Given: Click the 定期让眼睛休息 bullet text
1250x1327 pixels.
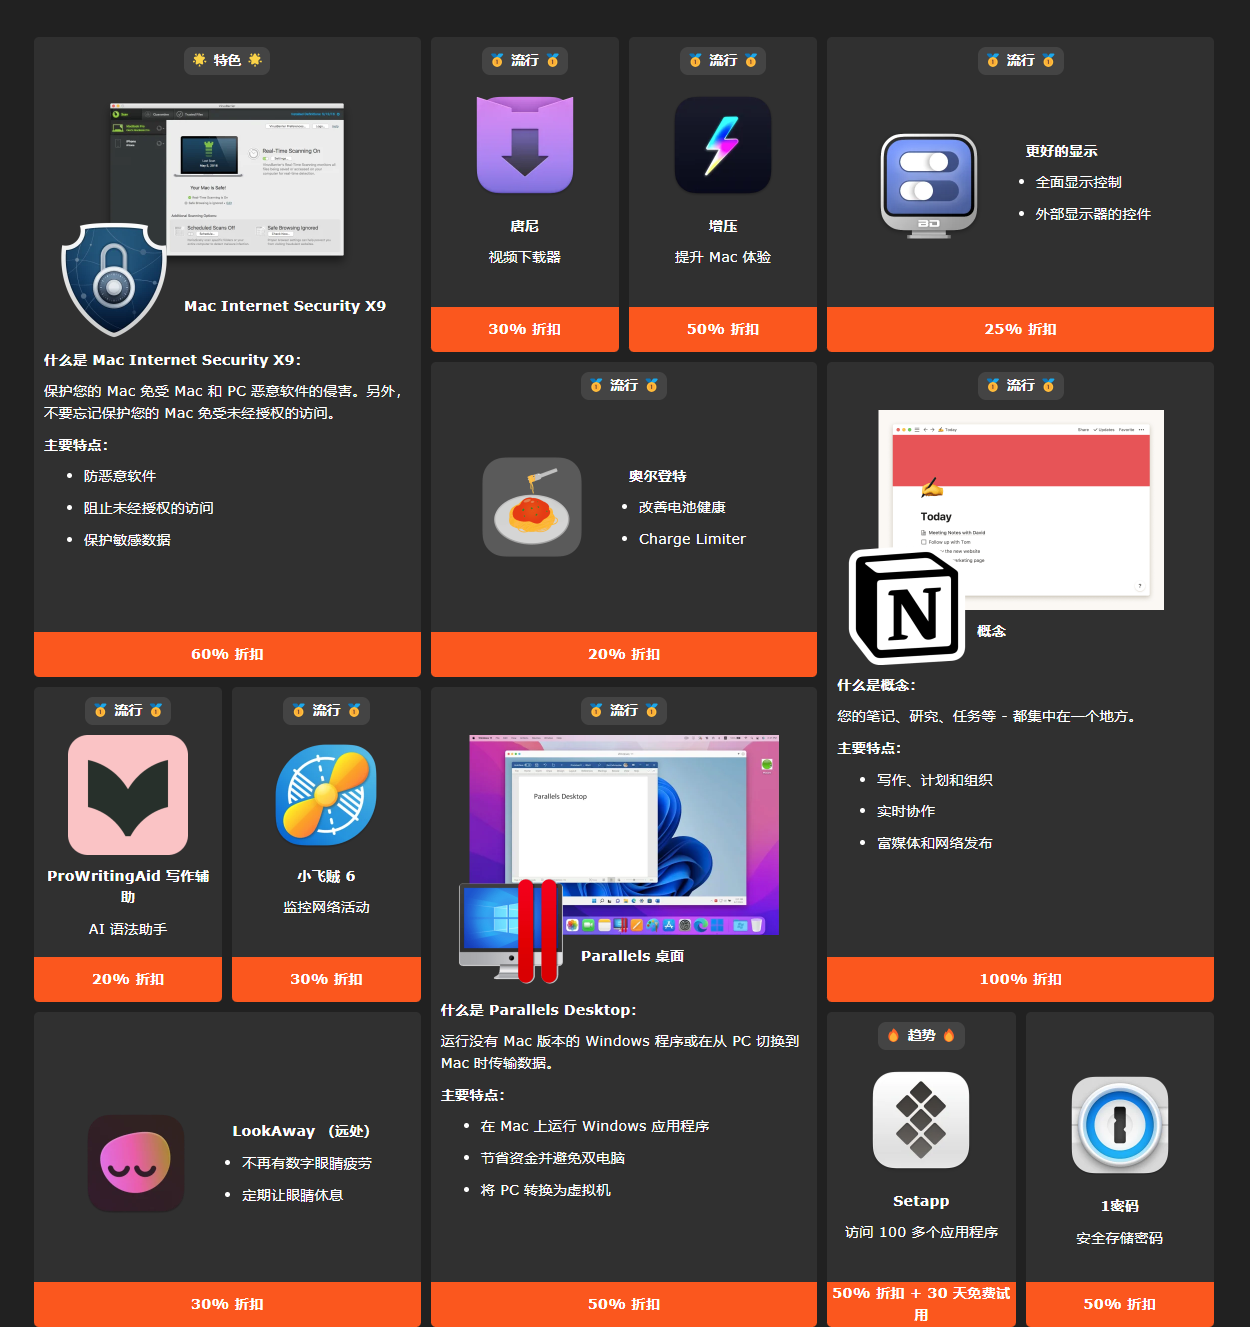Looking at the screenshot, I should (292, 1195).
